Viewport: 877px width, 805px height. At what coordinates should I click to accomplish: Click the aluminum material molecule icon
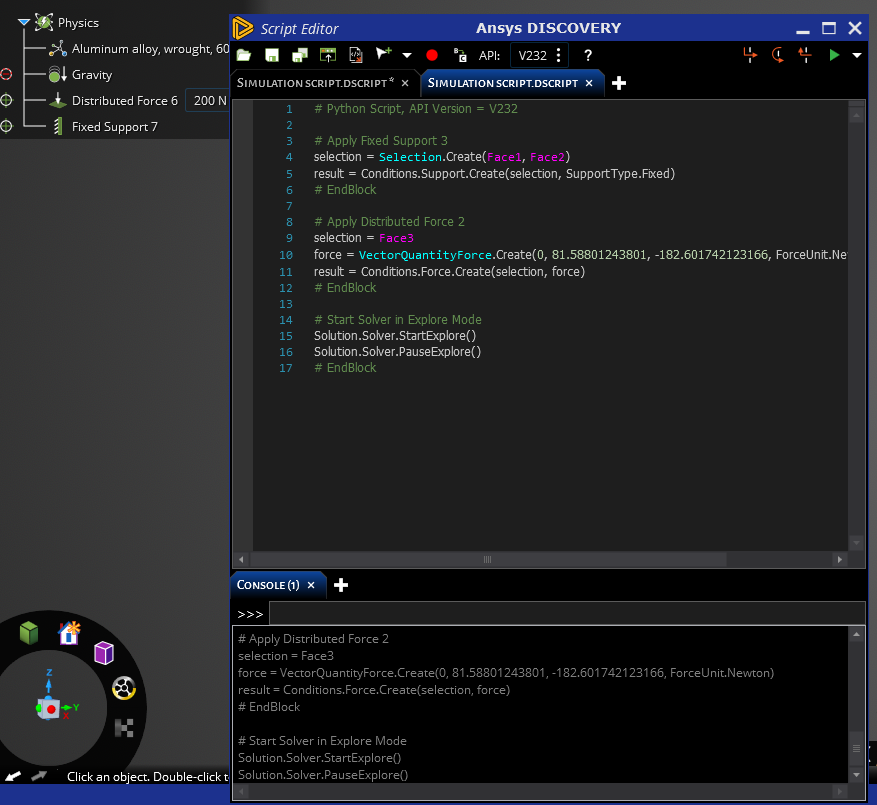(58, 49)
